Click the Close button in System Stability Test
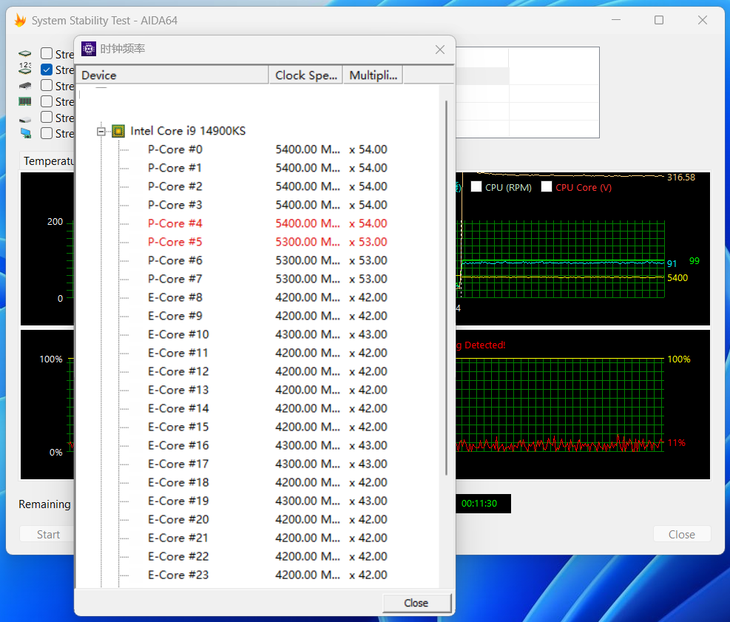The height and width of the screenshot is (622, 730). point(682,534)
